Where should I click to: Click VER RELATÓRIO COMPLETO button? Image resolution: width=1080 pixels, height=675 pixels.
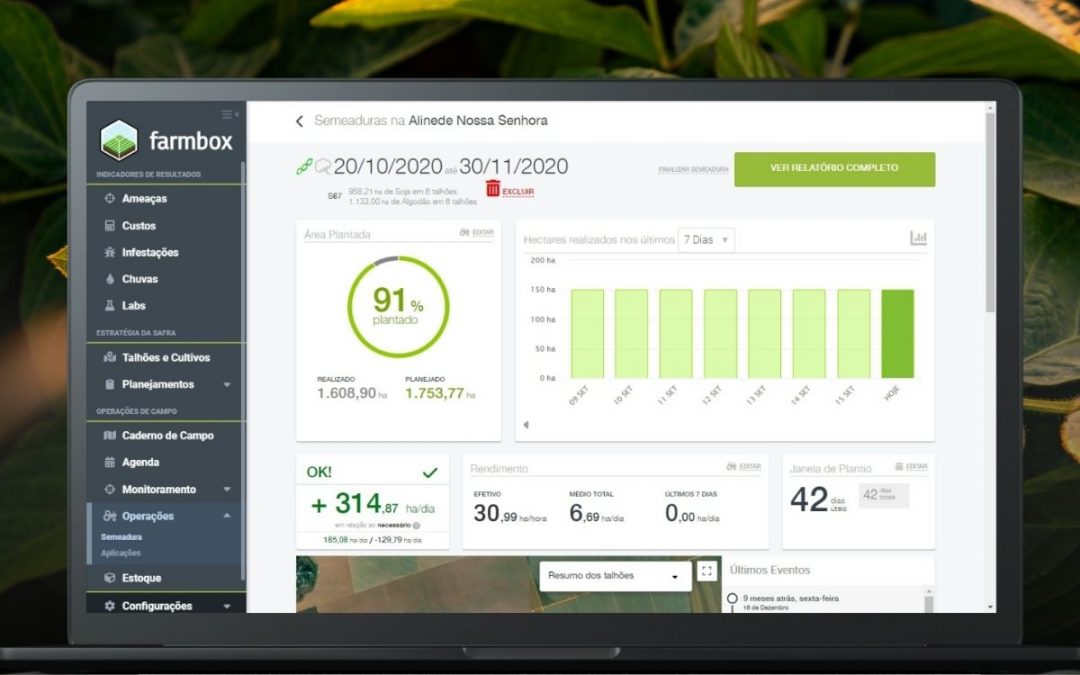pos(835,169)
